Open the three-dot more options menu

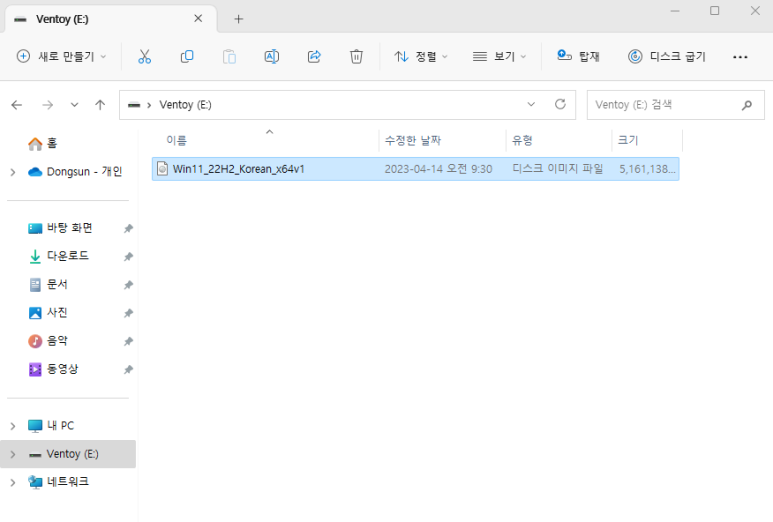click(740, 57)
